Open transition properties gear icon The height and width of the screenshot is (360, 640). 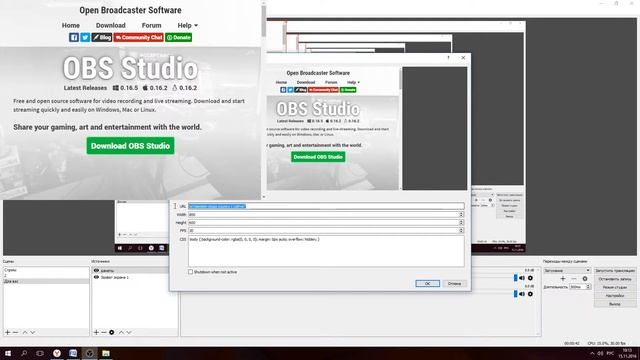(585, 278)
